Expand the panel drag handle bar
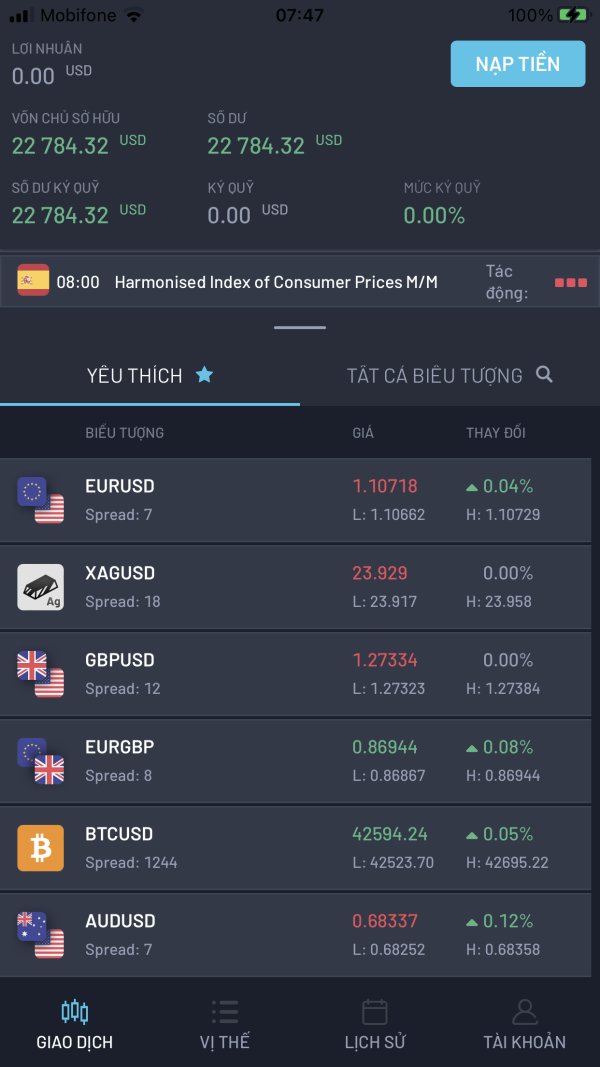 click(300, 327)
